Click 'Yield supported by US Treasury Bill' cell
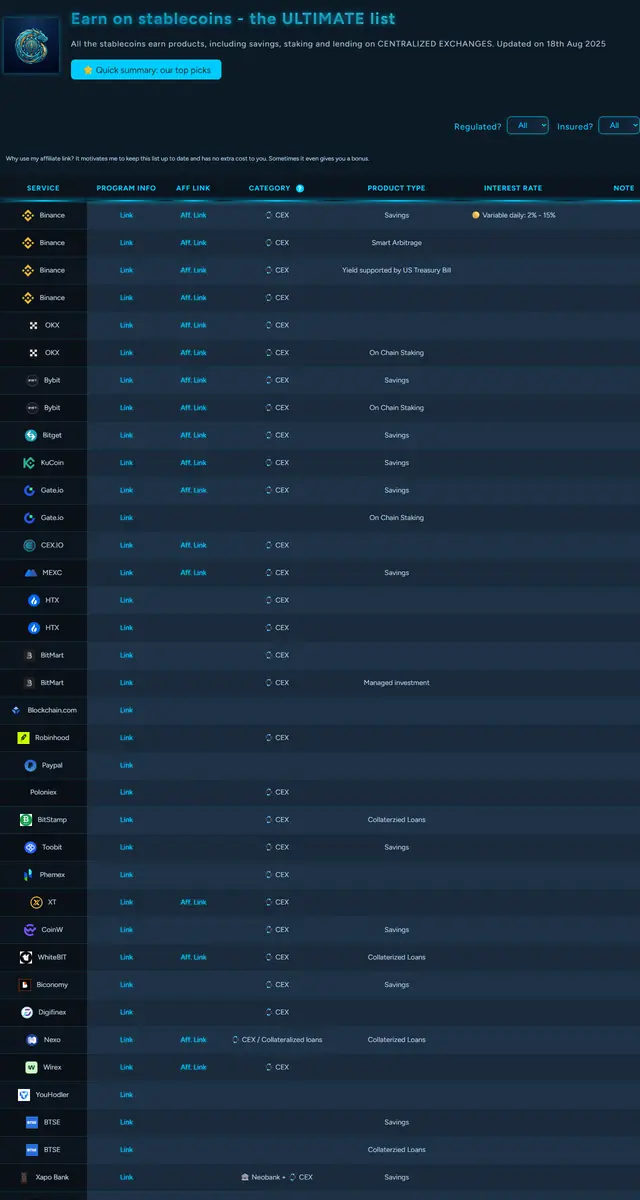Viewport: 640px width, 1200px height. pos(396,270)
